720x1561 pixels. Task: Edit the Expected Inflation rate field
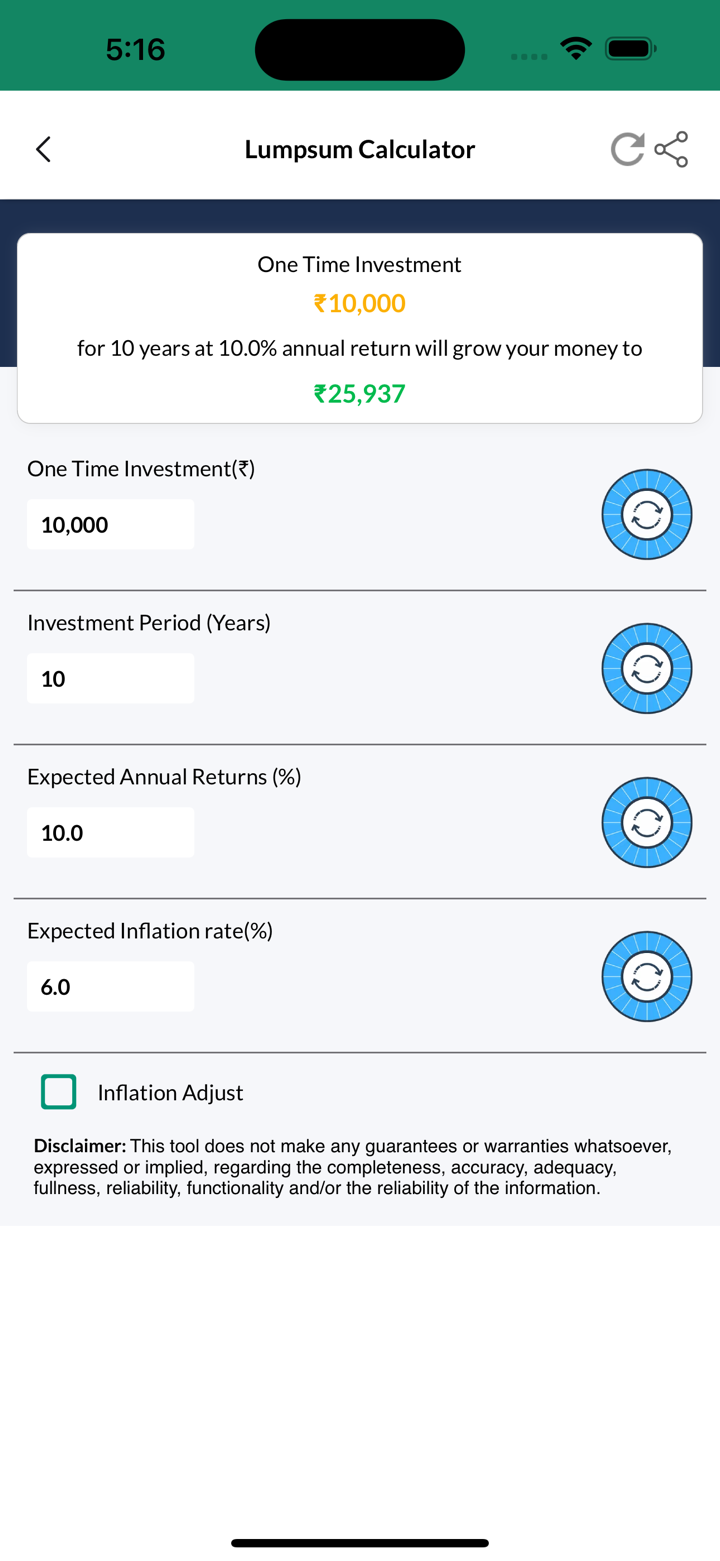click(111, 987)
